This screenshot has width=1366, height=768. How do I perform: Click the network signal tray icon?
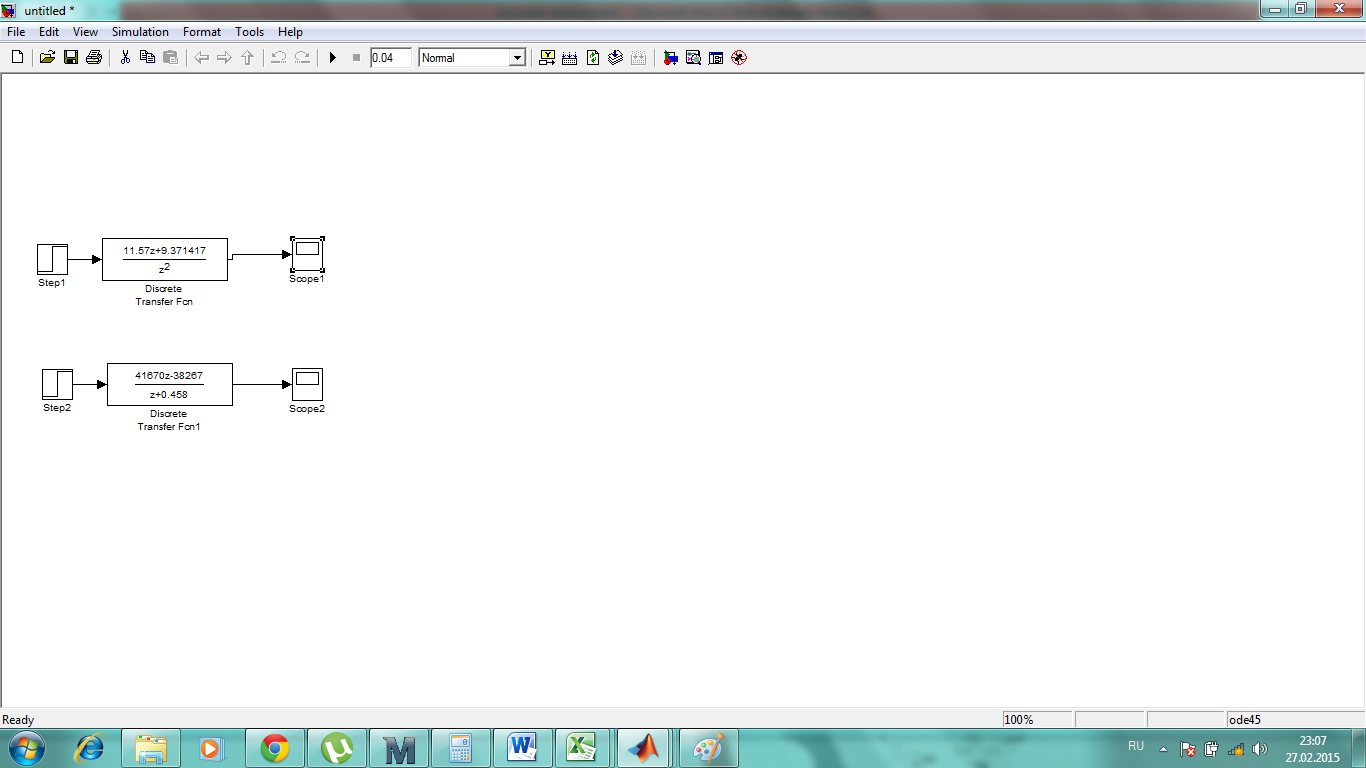(1236, 748)
